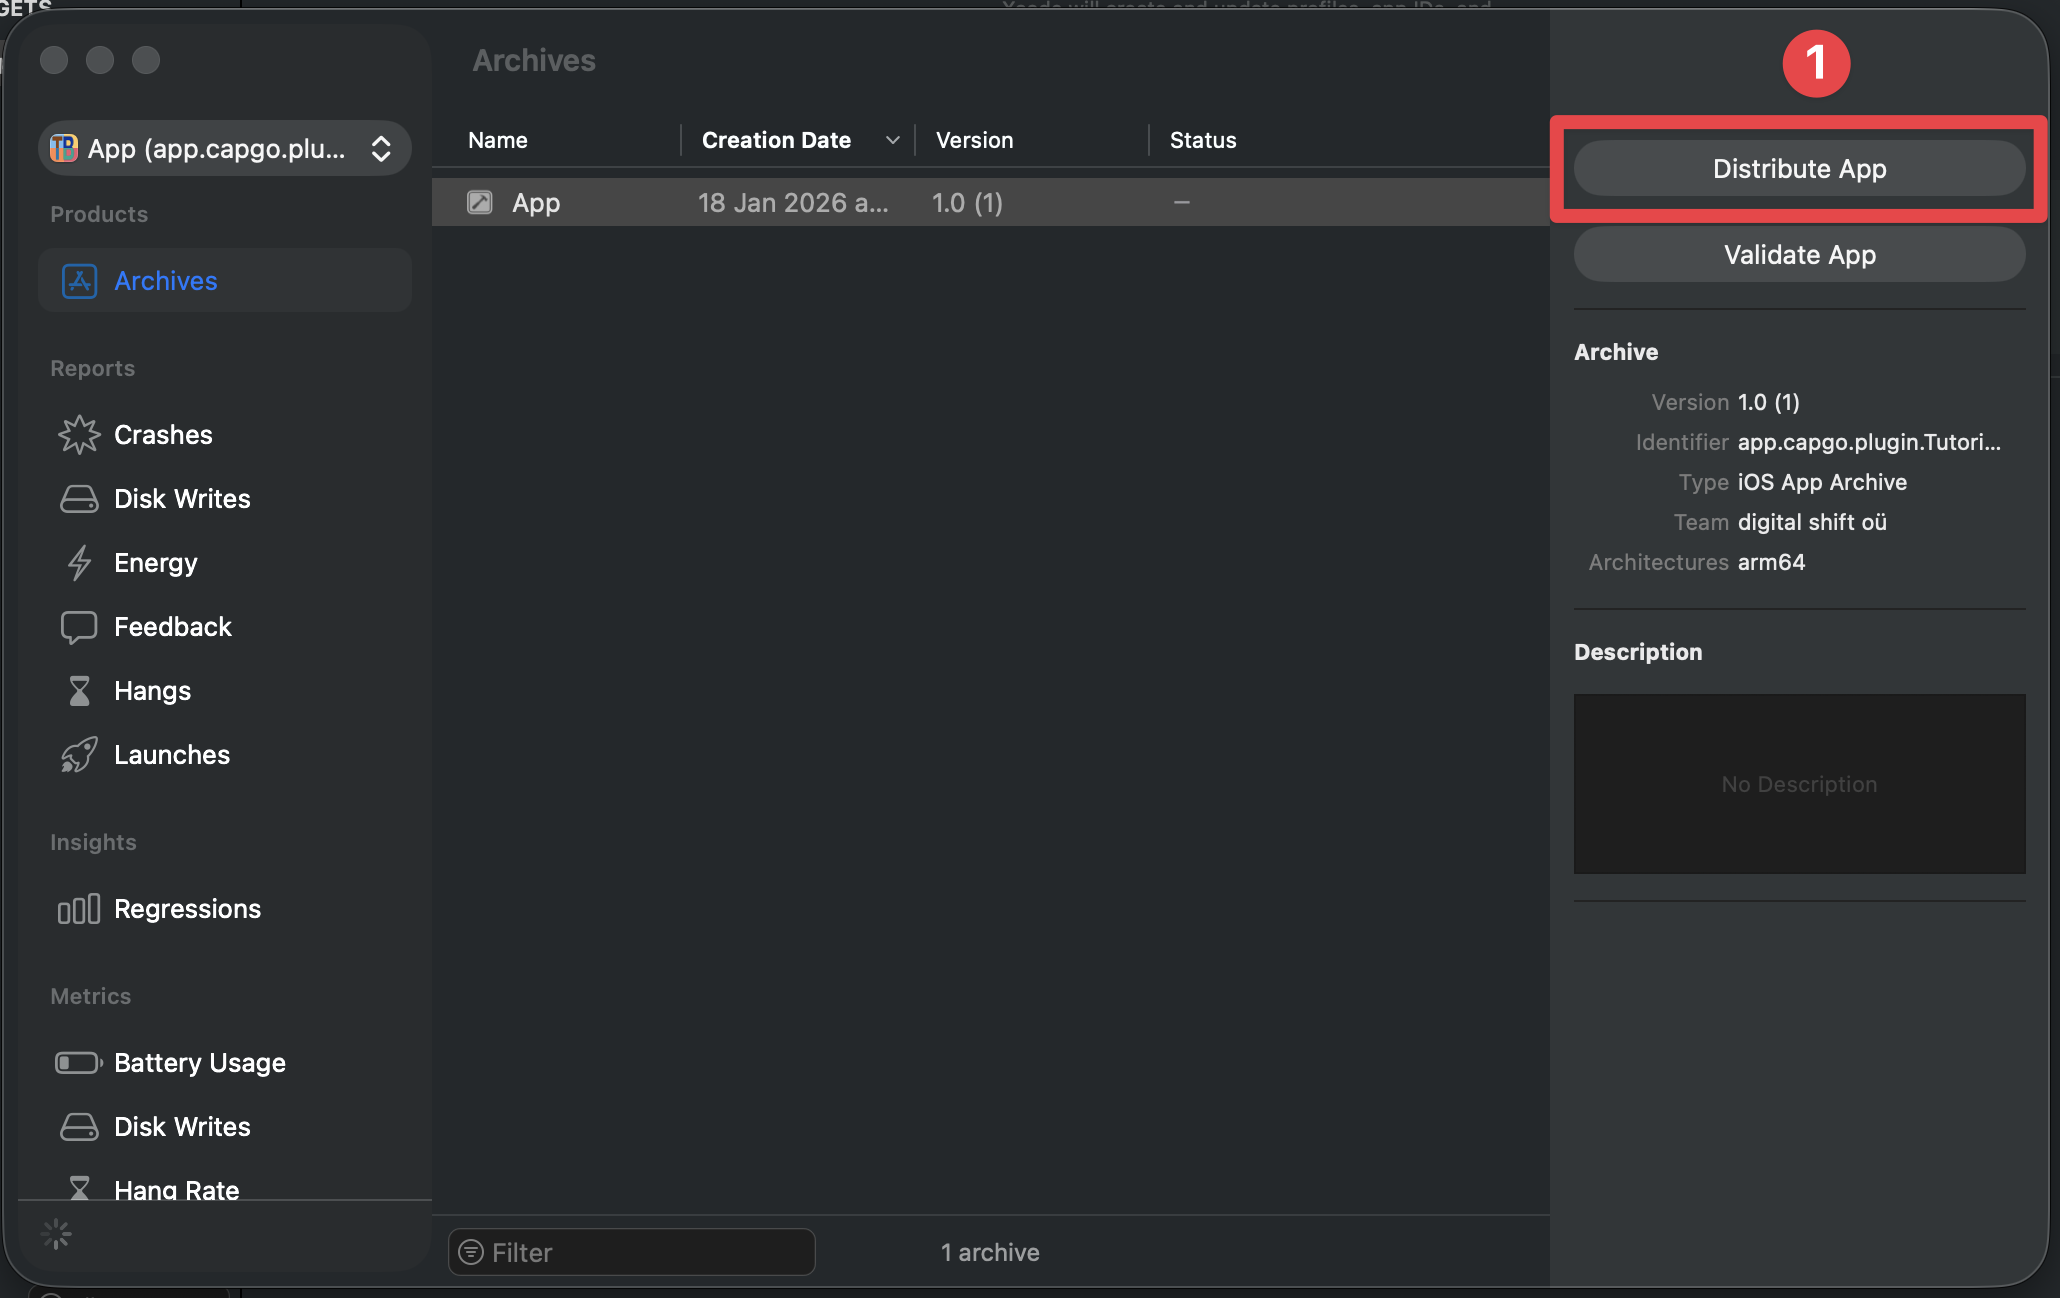Image resolution: width=2060 pixels, height=1298 pixels.
Task: Click the Battery Usage metric icon
Action: click(x=78, y=1062)
